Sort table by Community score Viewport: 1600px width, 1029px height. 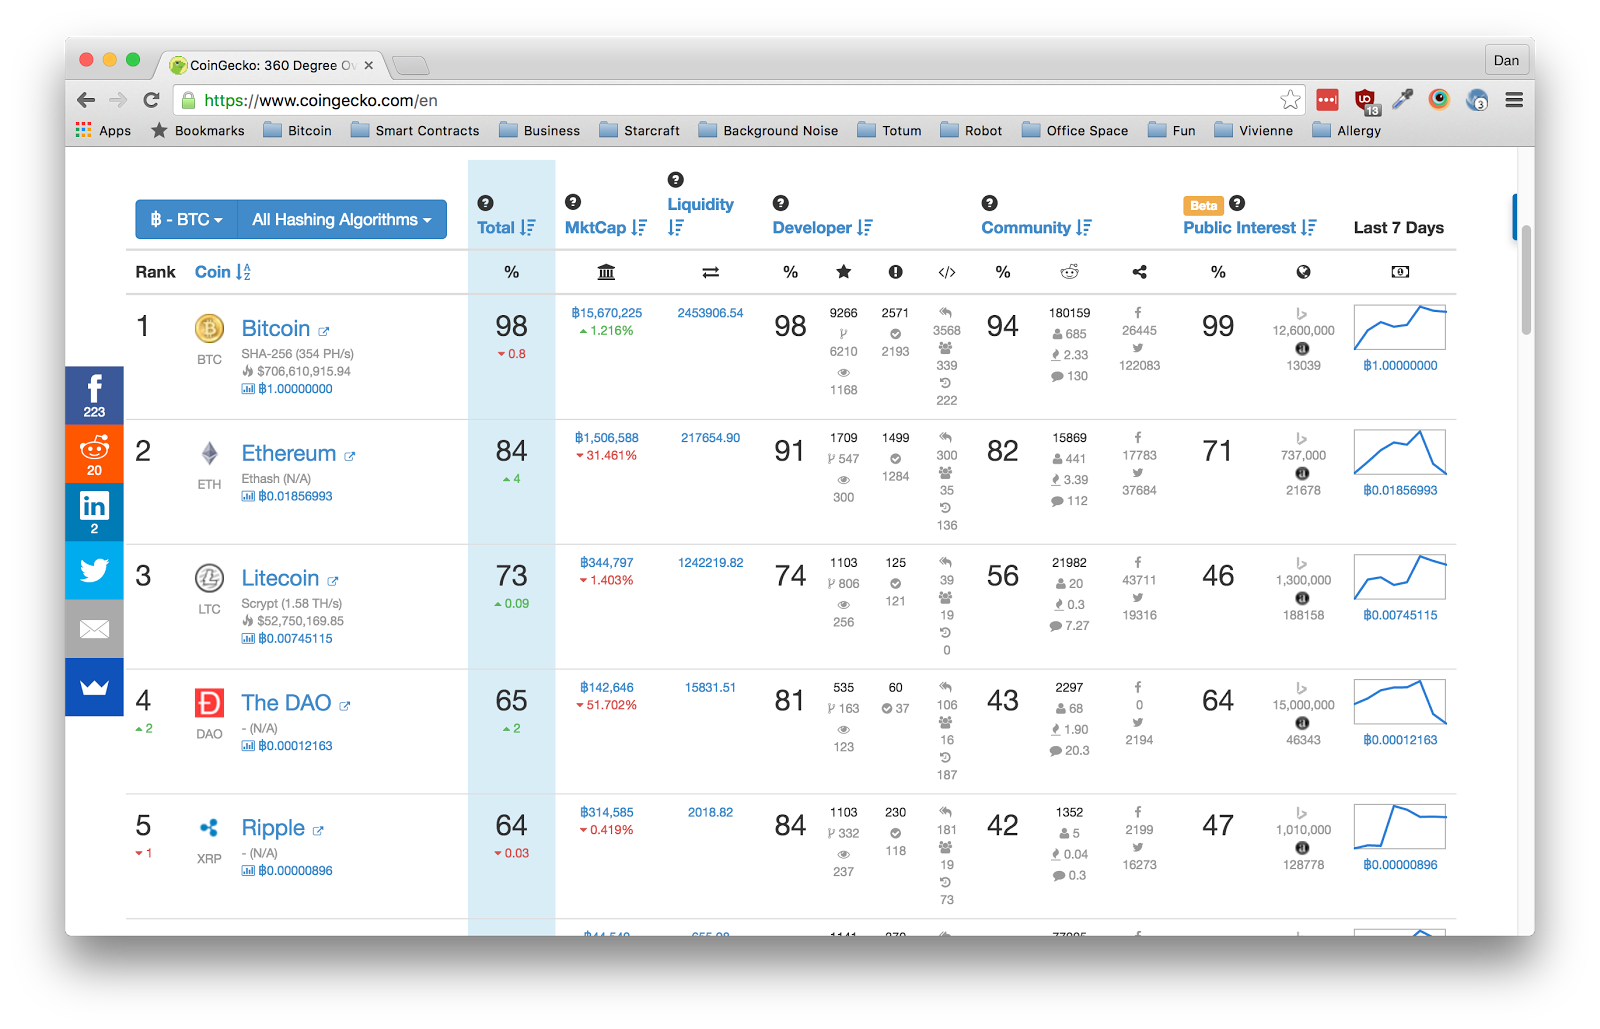pos(1036,228)
